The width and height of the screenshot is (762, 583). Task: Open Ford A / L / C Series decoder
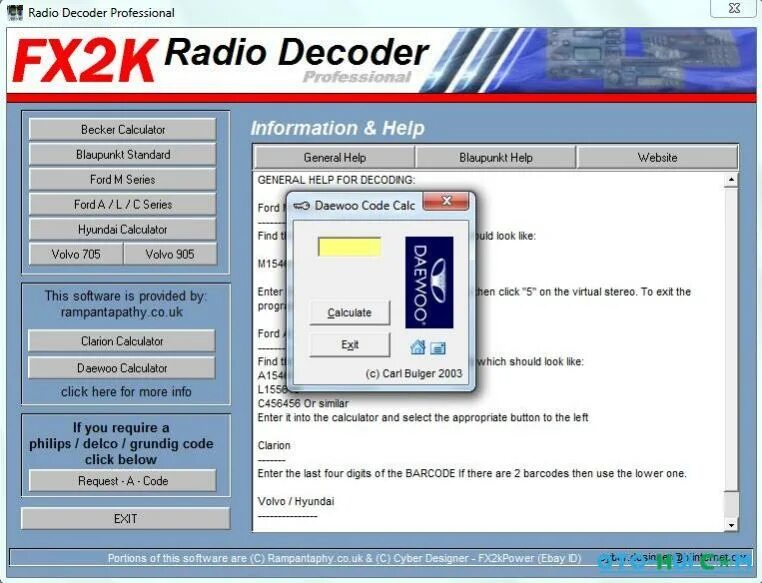point(122,205)
